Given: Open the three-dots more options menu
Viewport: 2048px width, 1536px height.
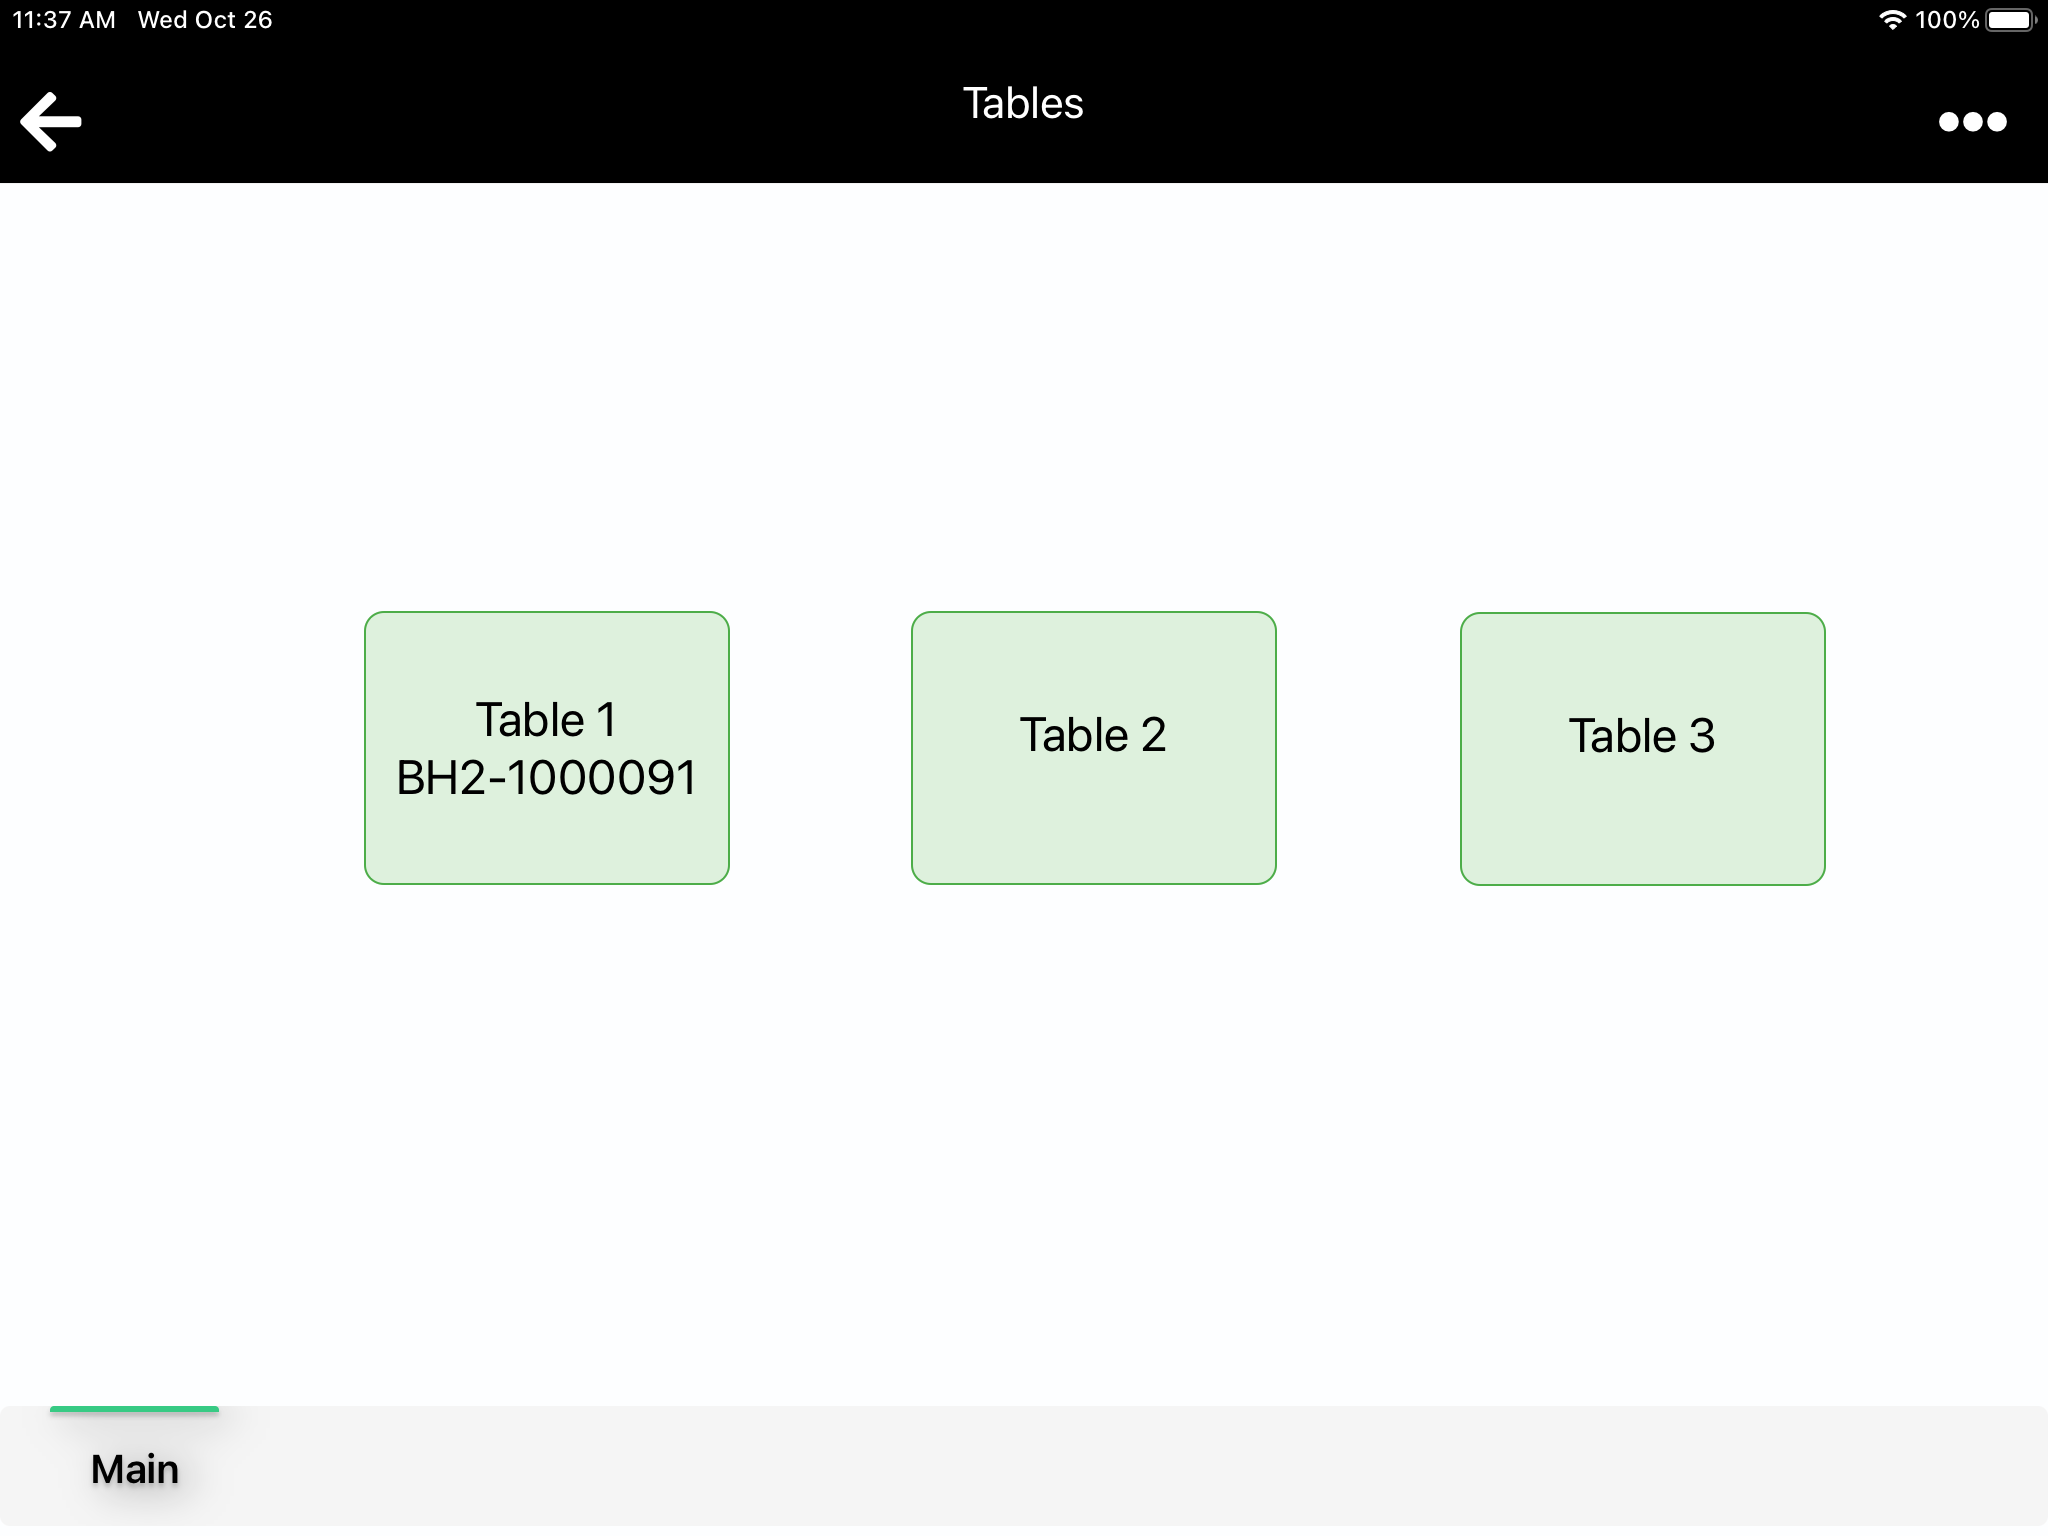Looking at the screenshot, I should (1972, 122).
